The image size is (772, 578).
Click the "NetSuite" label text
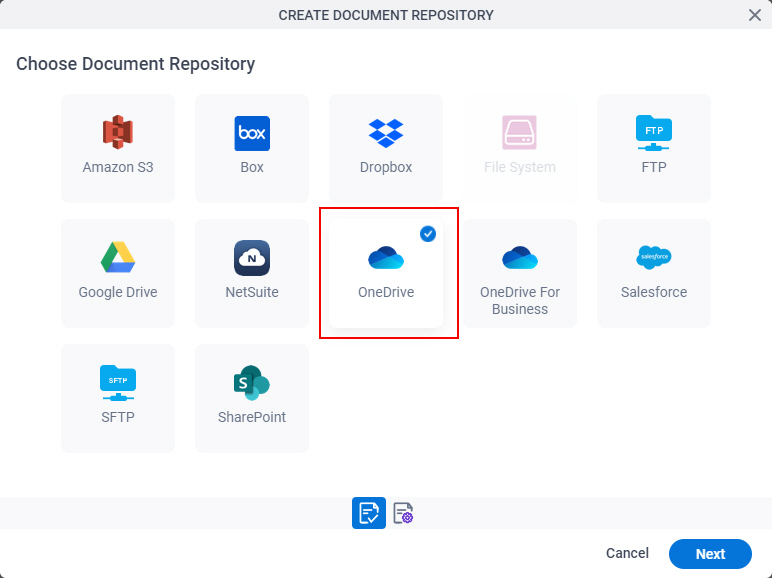(x=252, y=292)
